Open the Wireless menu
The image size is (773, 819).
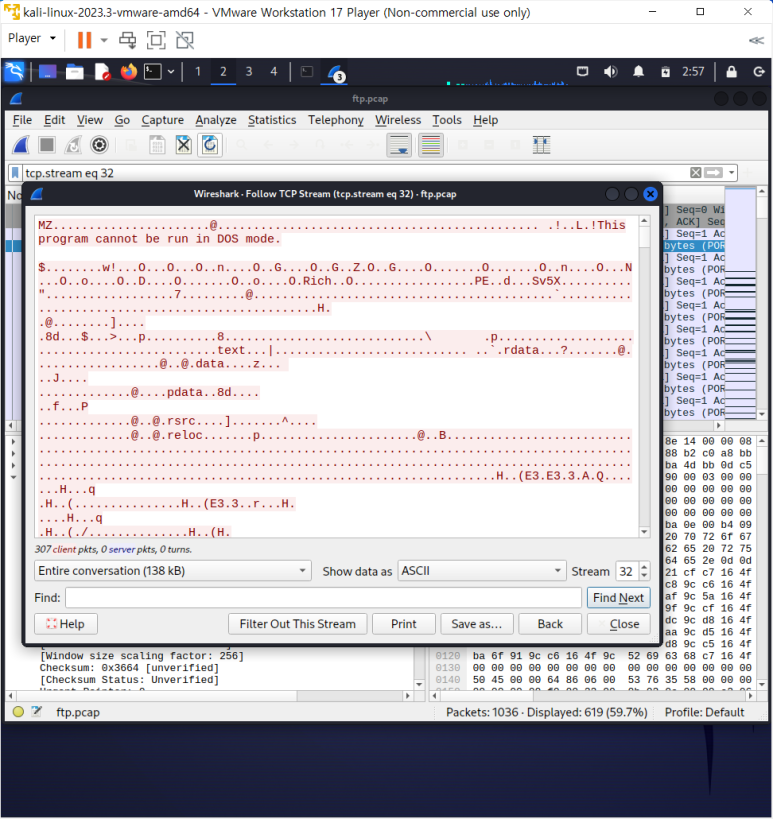397,120
